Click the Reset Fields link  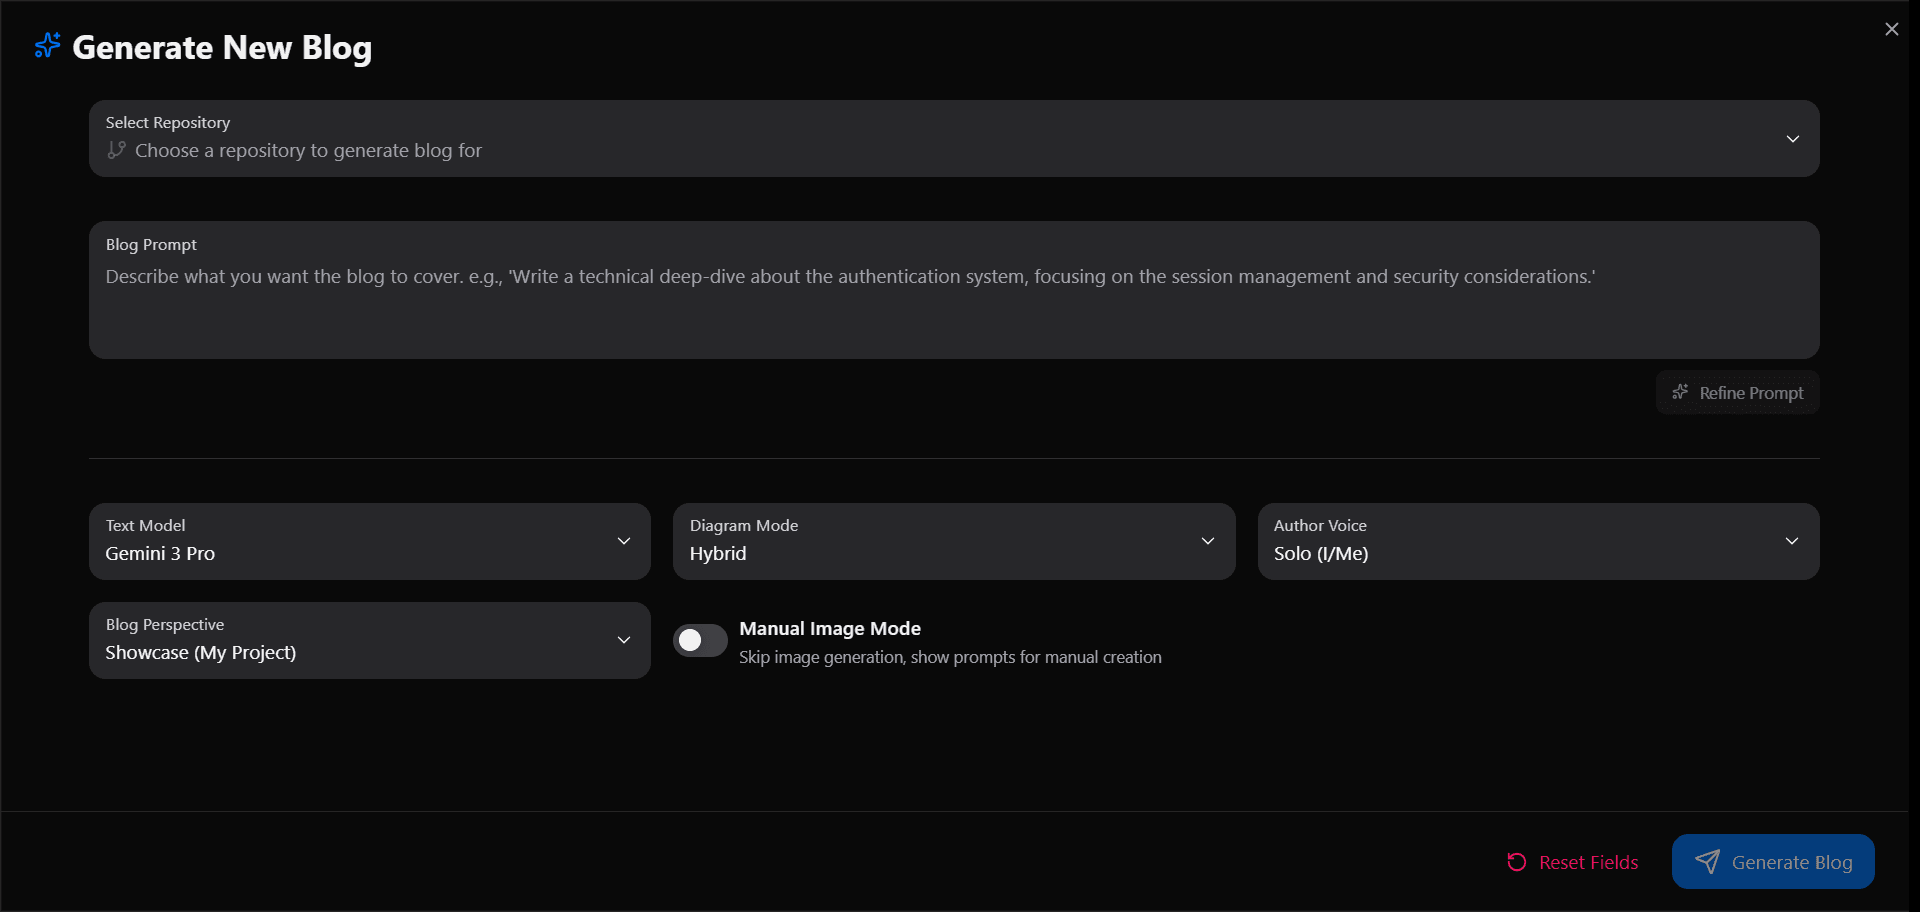tap(1588, 861)
